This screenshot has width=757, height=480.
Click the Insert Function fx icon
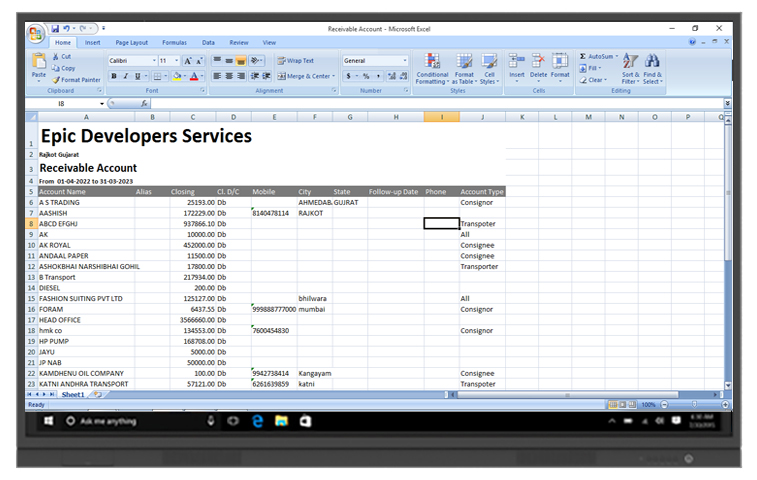point(144,103)
